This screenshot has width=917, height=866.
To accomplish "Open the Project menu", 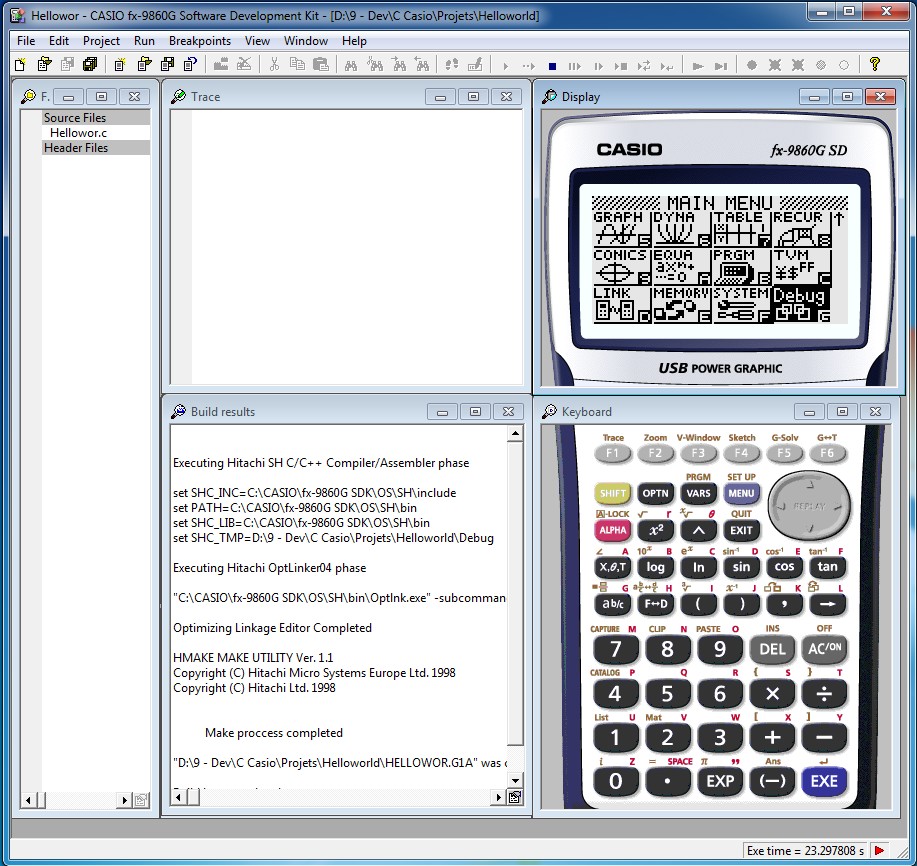I will pos(101,41).
